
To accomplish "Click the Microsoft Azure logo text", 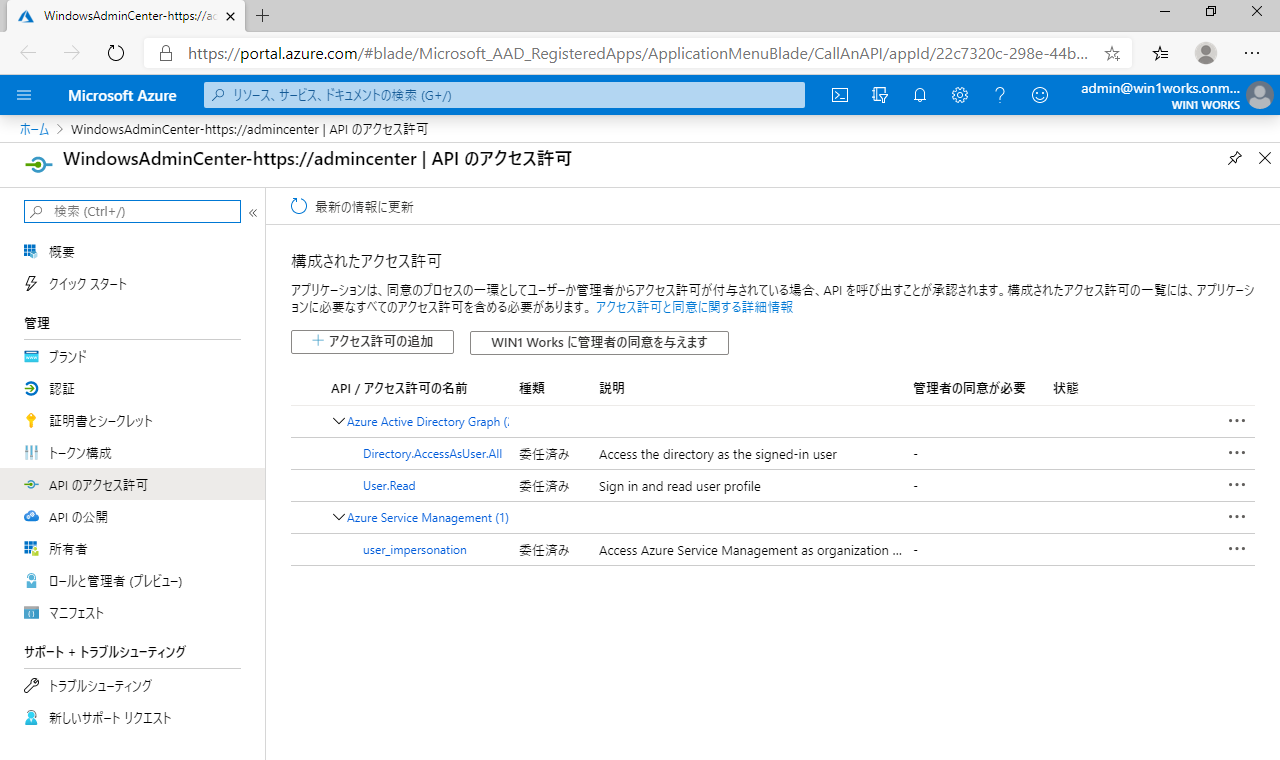I will (x=122, y=95).
